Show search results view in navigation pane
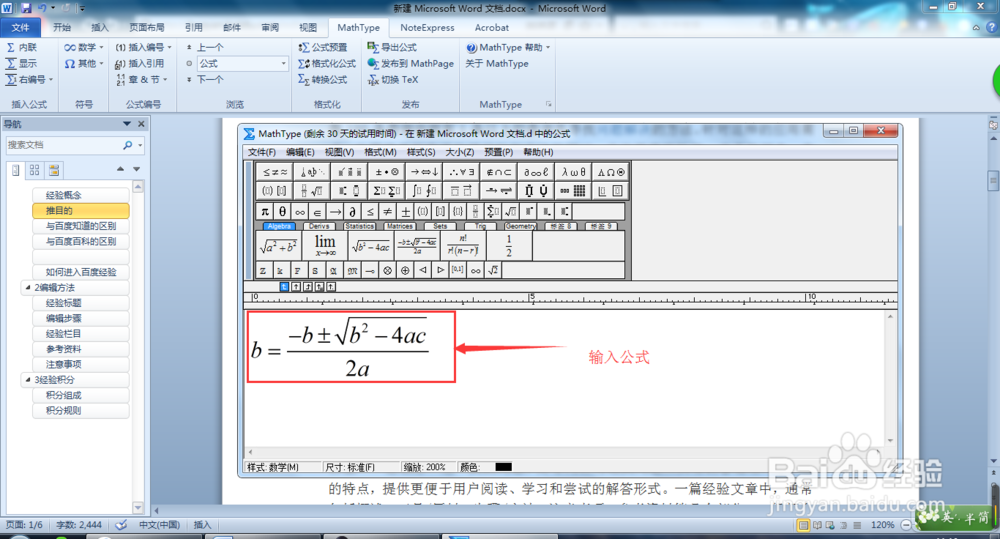The width and height of the screenshot is (1000, 539). pos(54,170)
